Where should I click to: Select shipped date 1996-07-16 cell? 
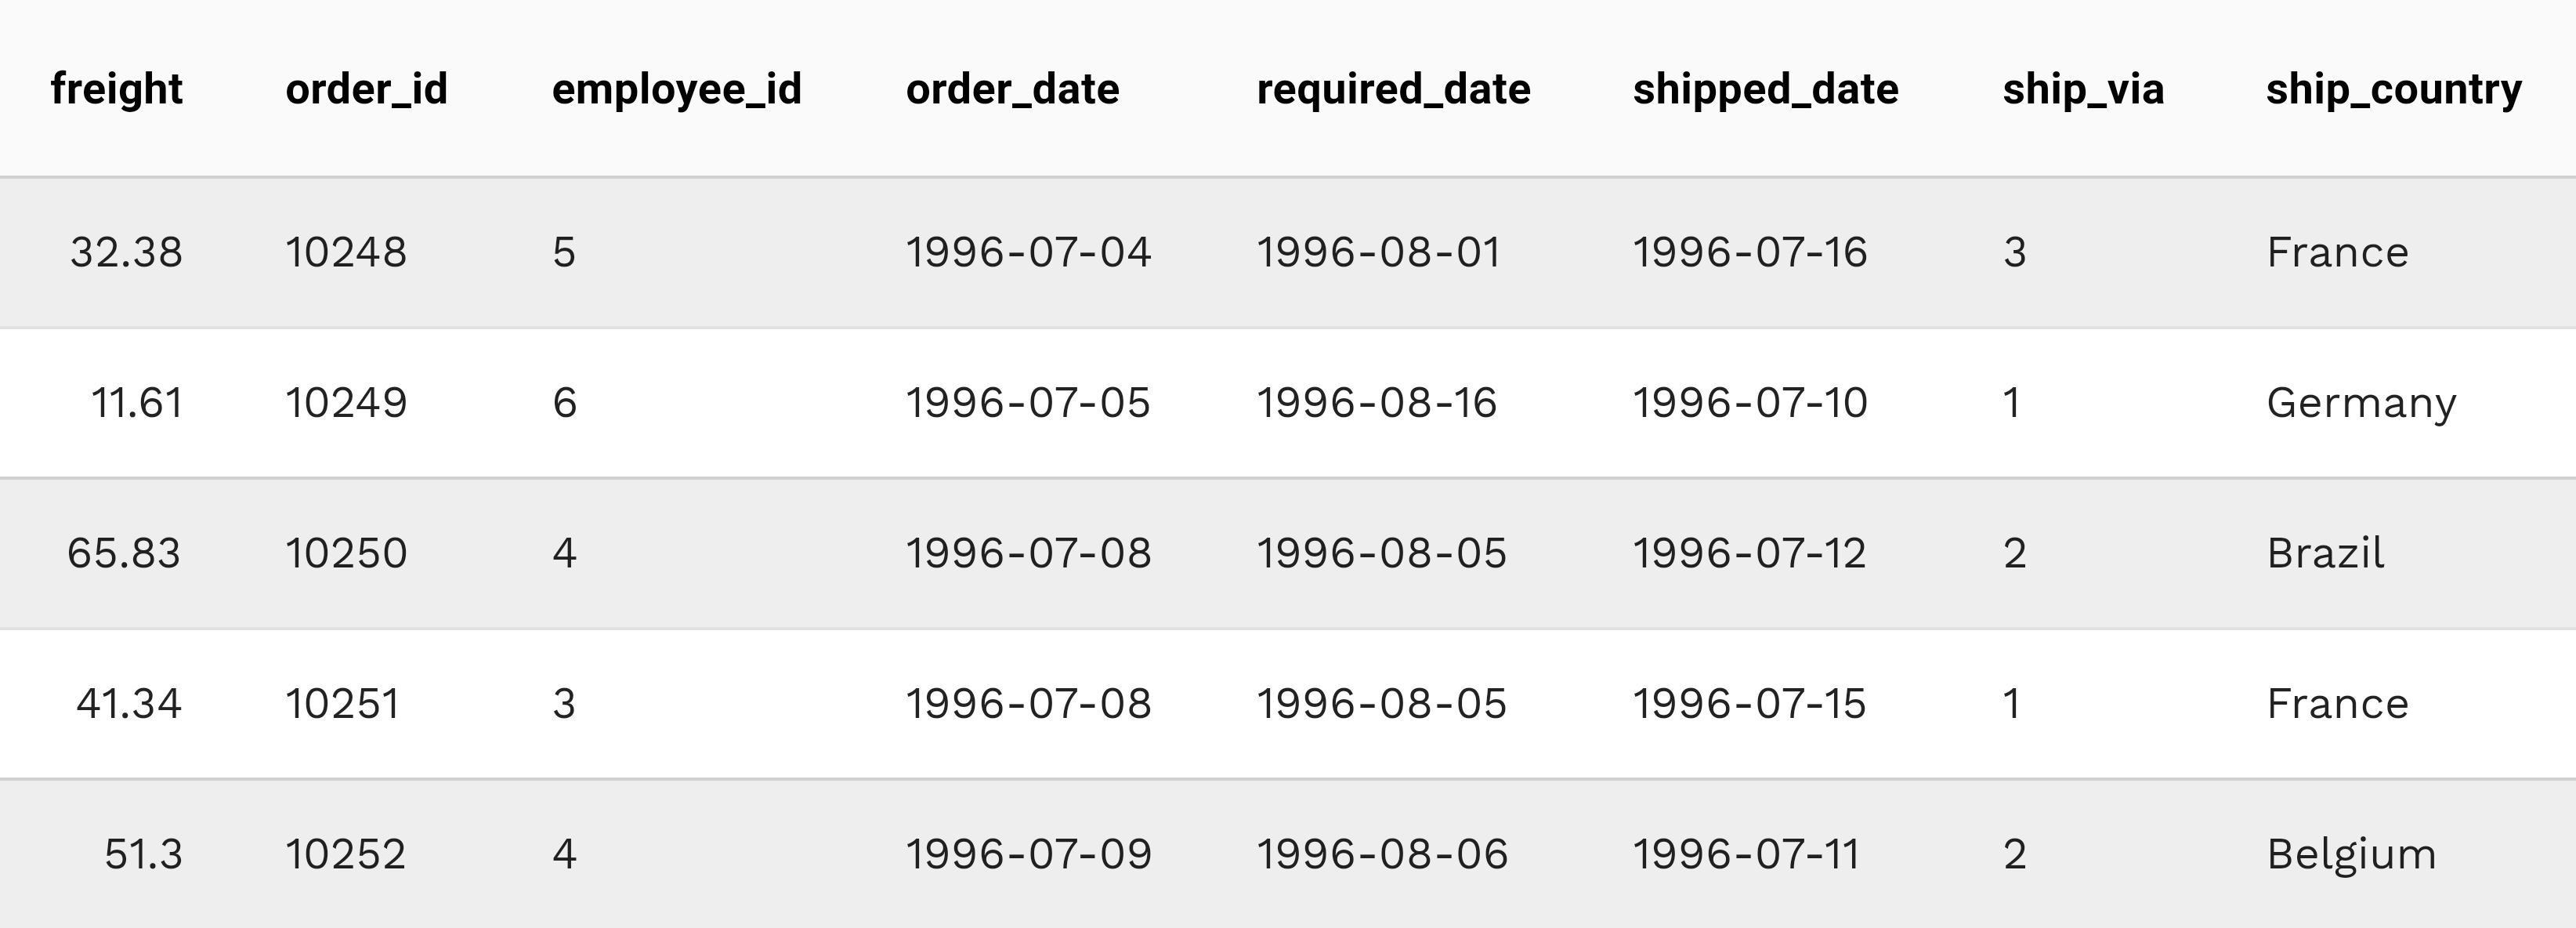[x=1749, y=252]
